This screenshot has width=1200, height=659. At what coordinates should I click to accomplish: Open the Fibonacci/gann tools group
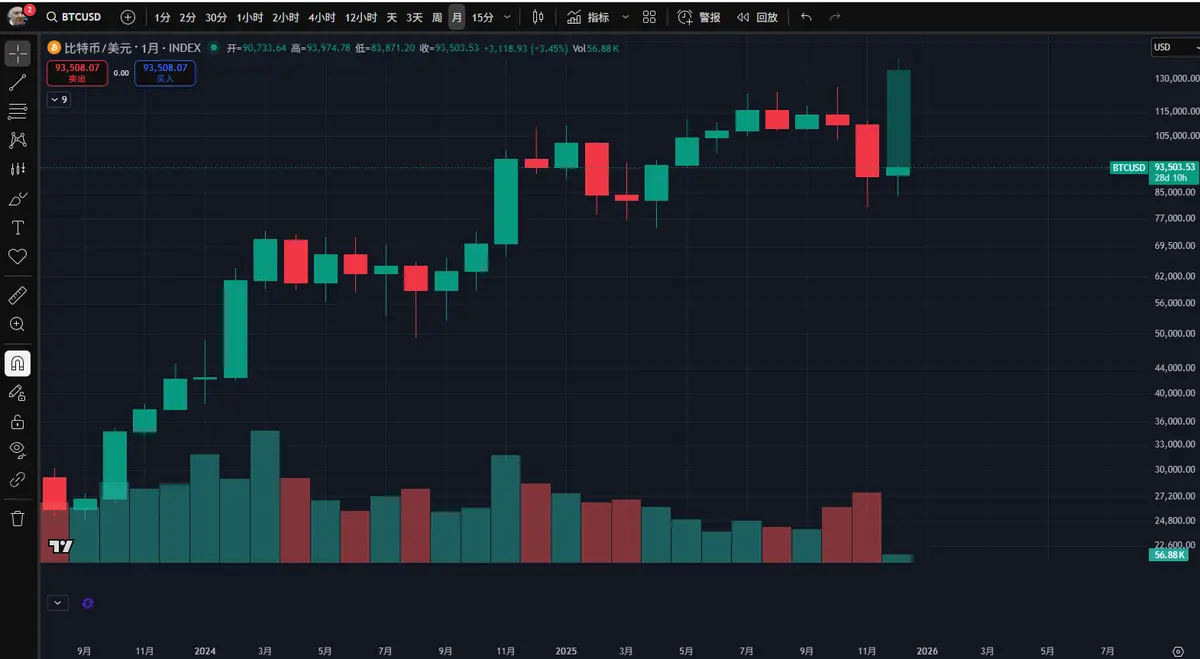pyautogui.click(x=17, y=111)
